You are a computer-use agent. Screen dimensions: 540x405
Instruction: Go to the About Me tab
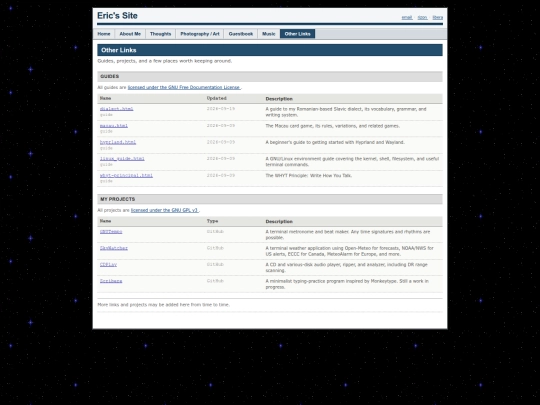(130, 34)
